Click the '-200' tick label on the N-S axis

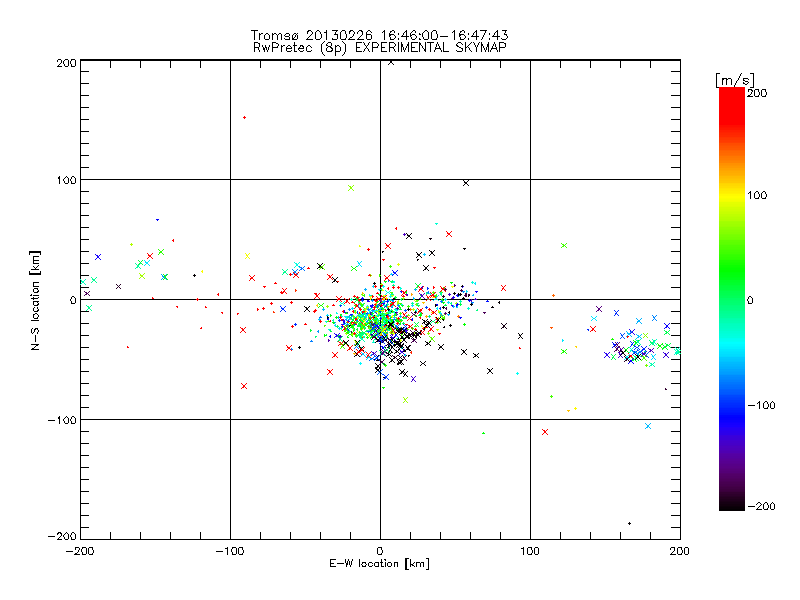point(62,536)
